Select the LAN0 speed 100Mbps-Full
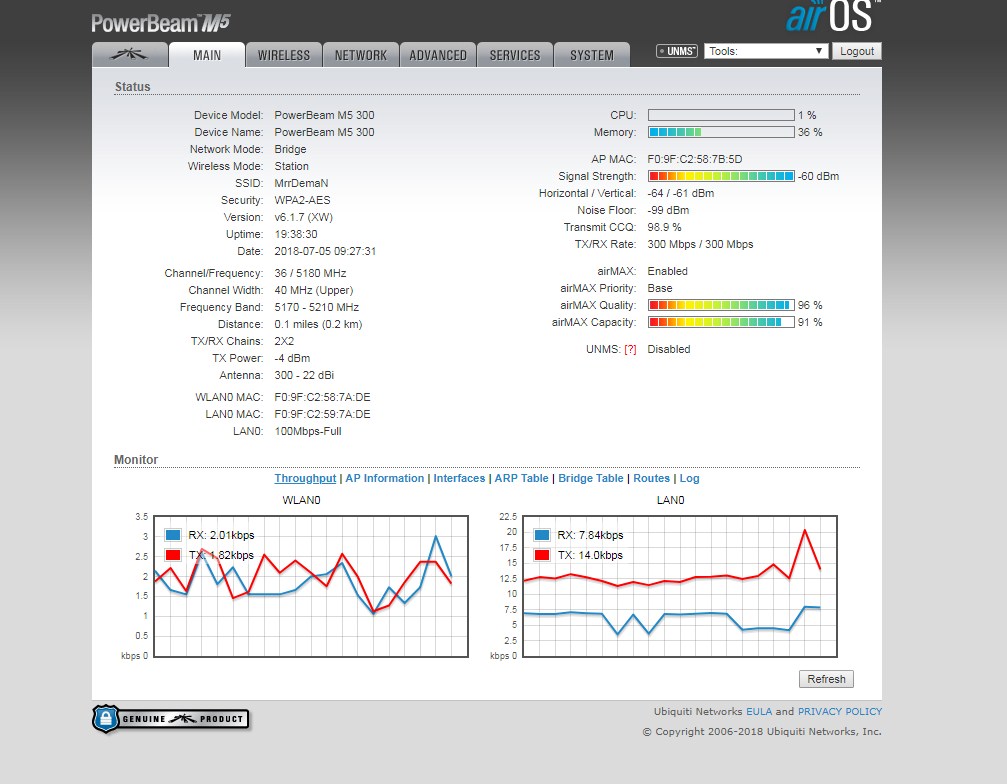Screen dimensions: 1007x784 coord(308,431)
